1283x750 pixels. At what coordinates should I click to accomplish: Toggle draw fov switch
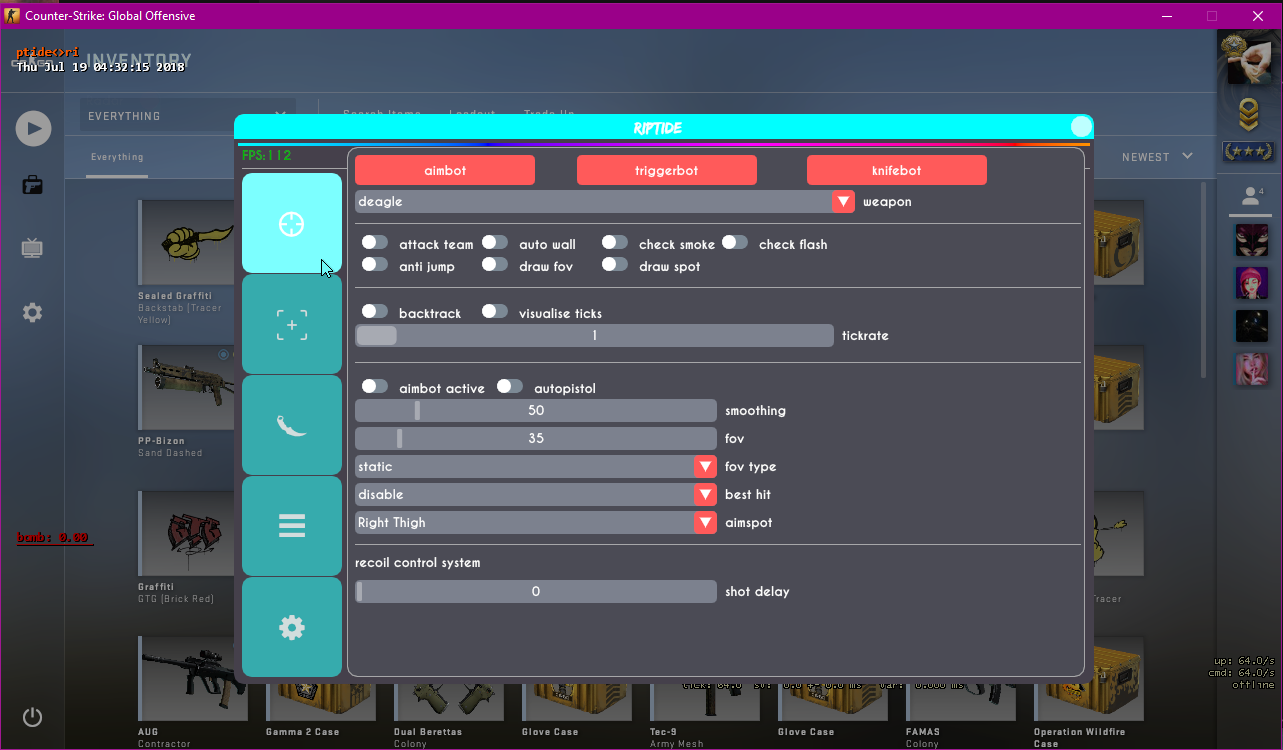pyautogui.click(x=495, y=264)
